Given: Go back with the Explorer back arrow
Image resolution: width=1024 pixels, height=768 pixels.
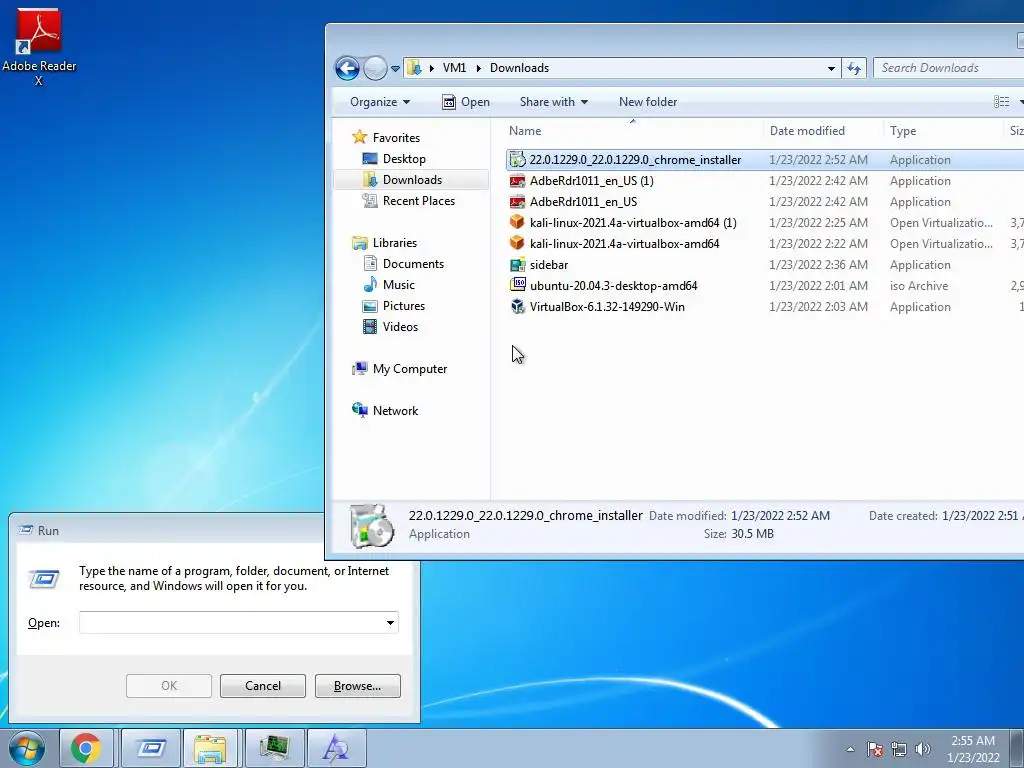Looking at the screenshot, I should pos(347,68).
